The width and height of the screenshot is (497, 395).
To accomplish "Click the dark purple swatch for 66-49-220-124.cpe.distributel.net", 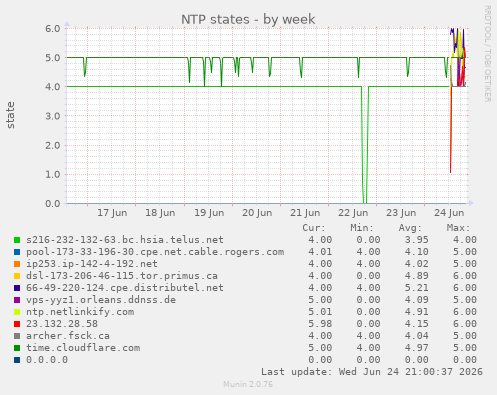I will click(17, 288).
